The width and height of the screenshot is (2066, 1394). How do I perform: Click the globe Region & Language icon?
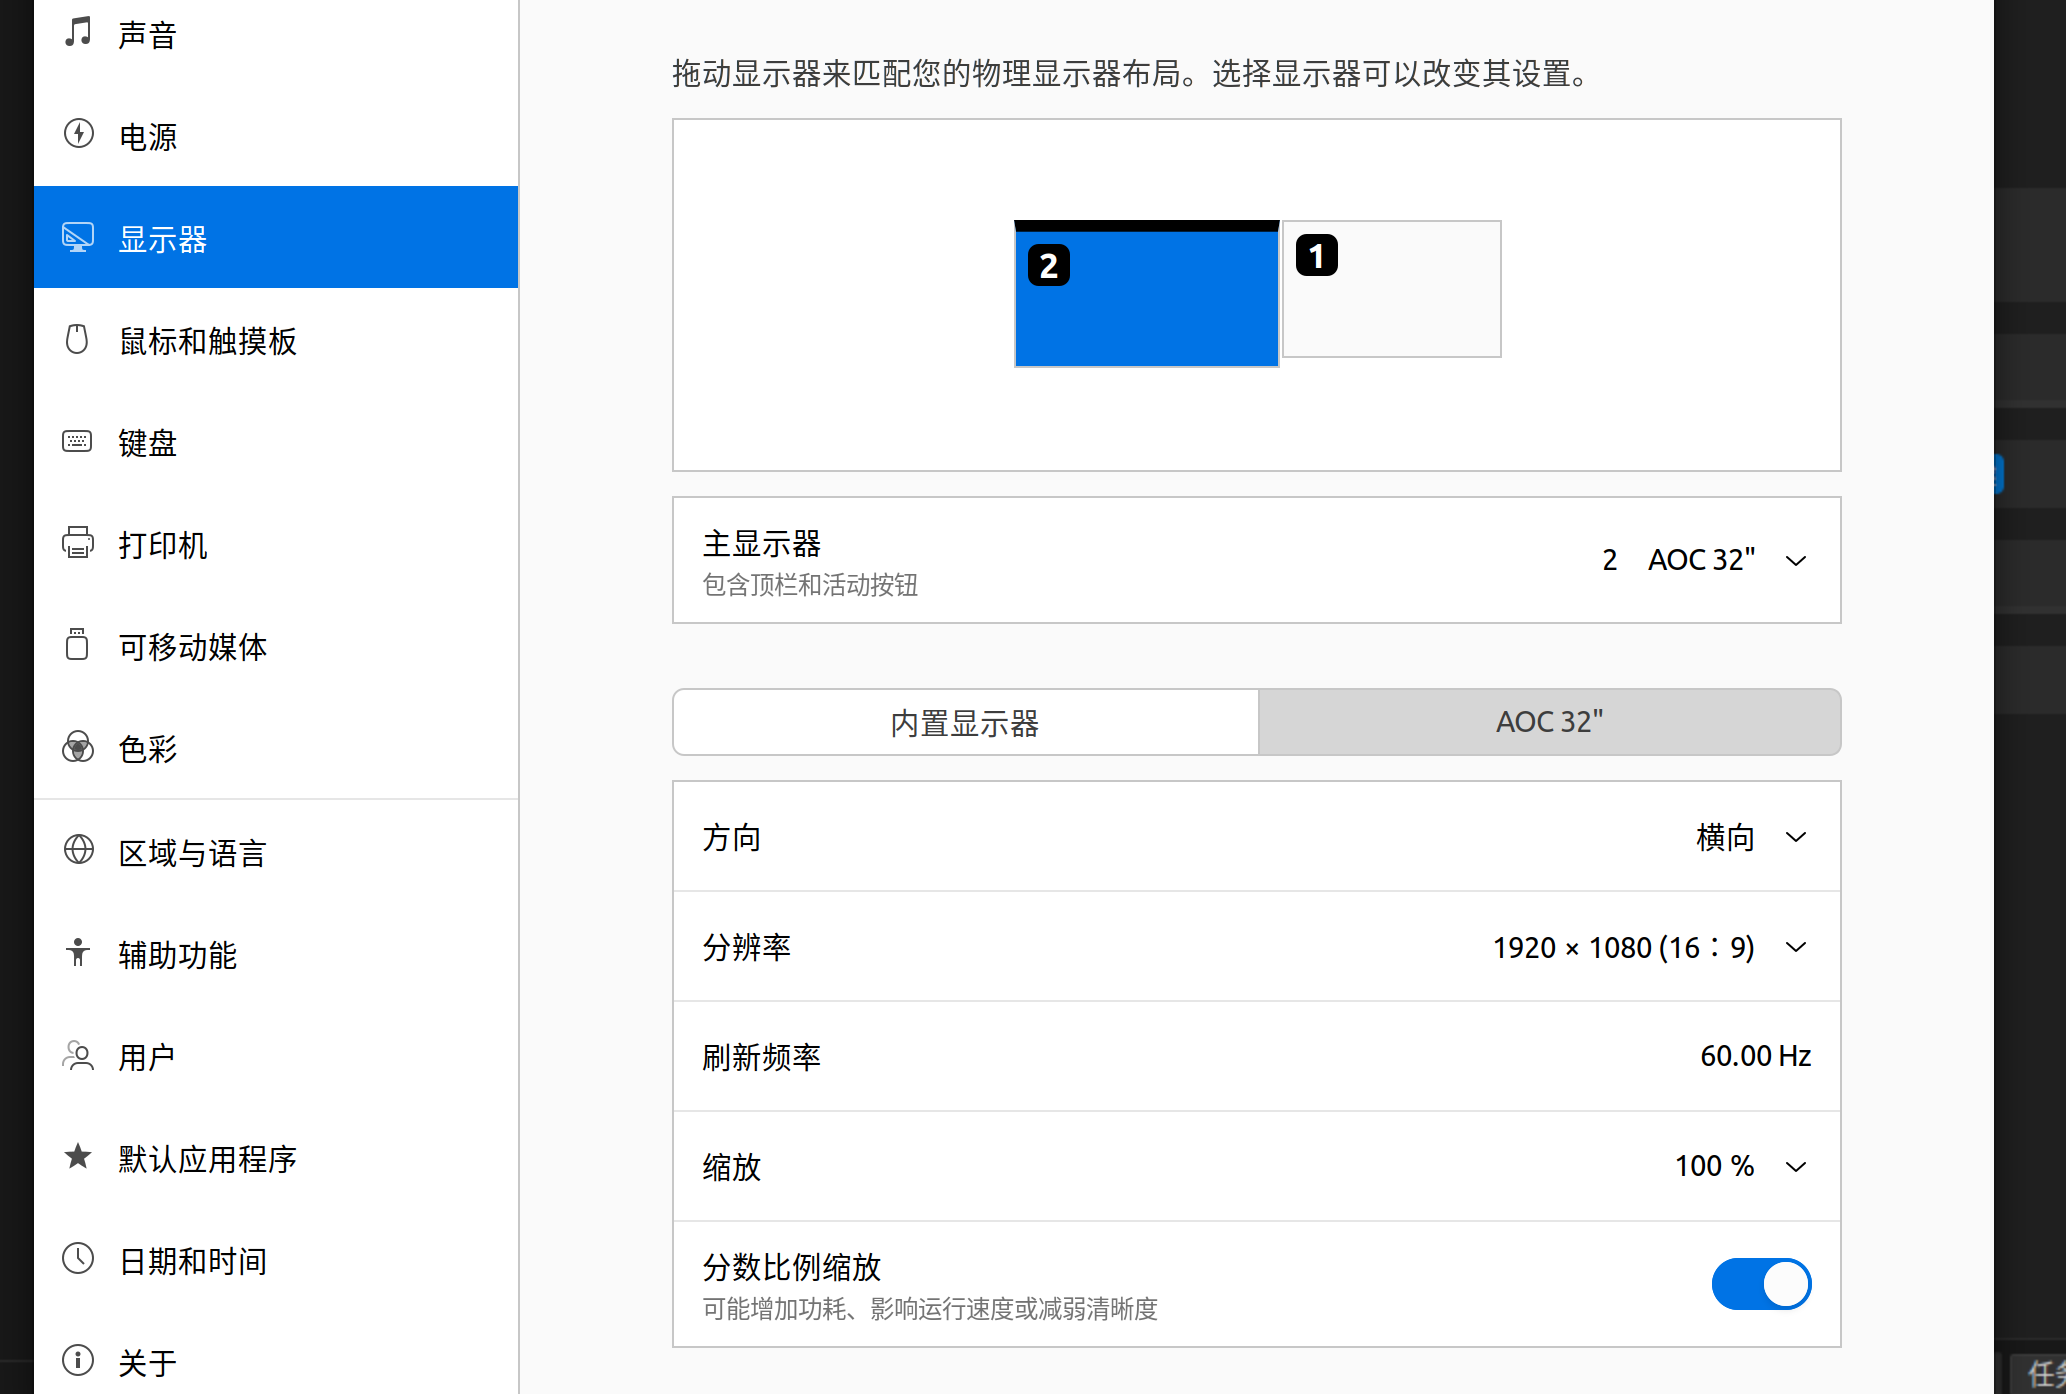coord(78,851)
